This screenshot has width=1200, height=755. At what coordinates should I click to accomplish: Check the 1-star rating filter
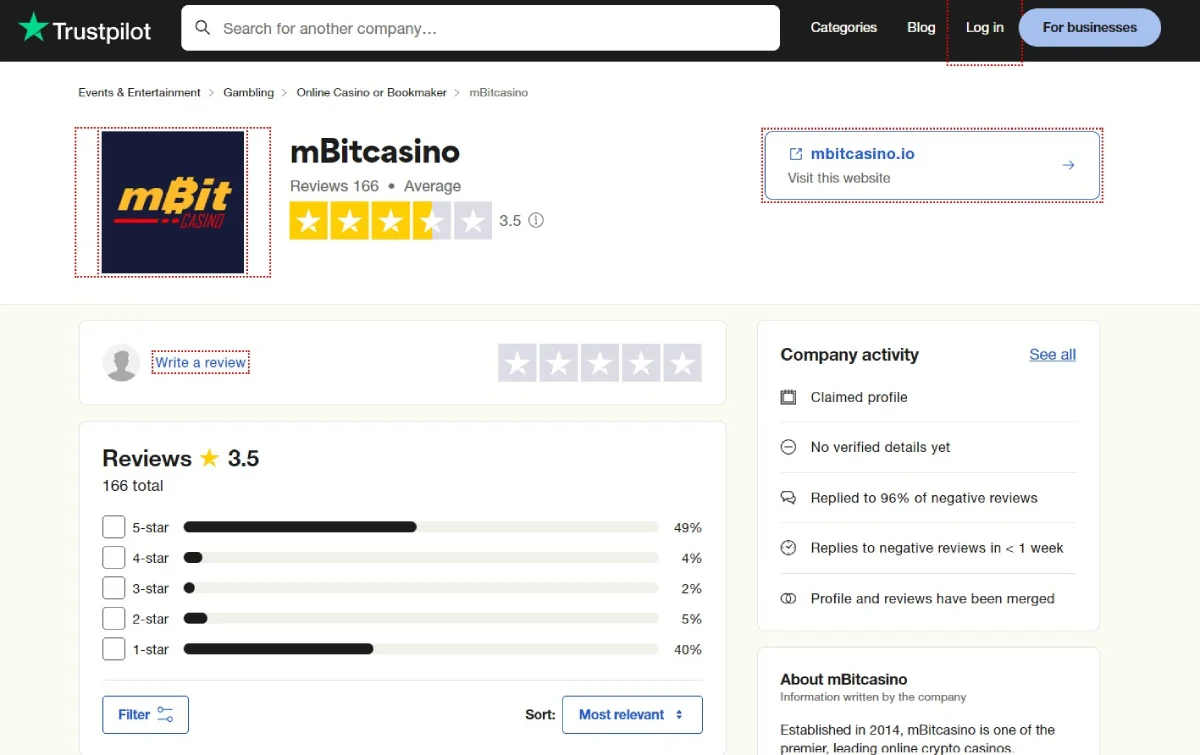point(113,648)
